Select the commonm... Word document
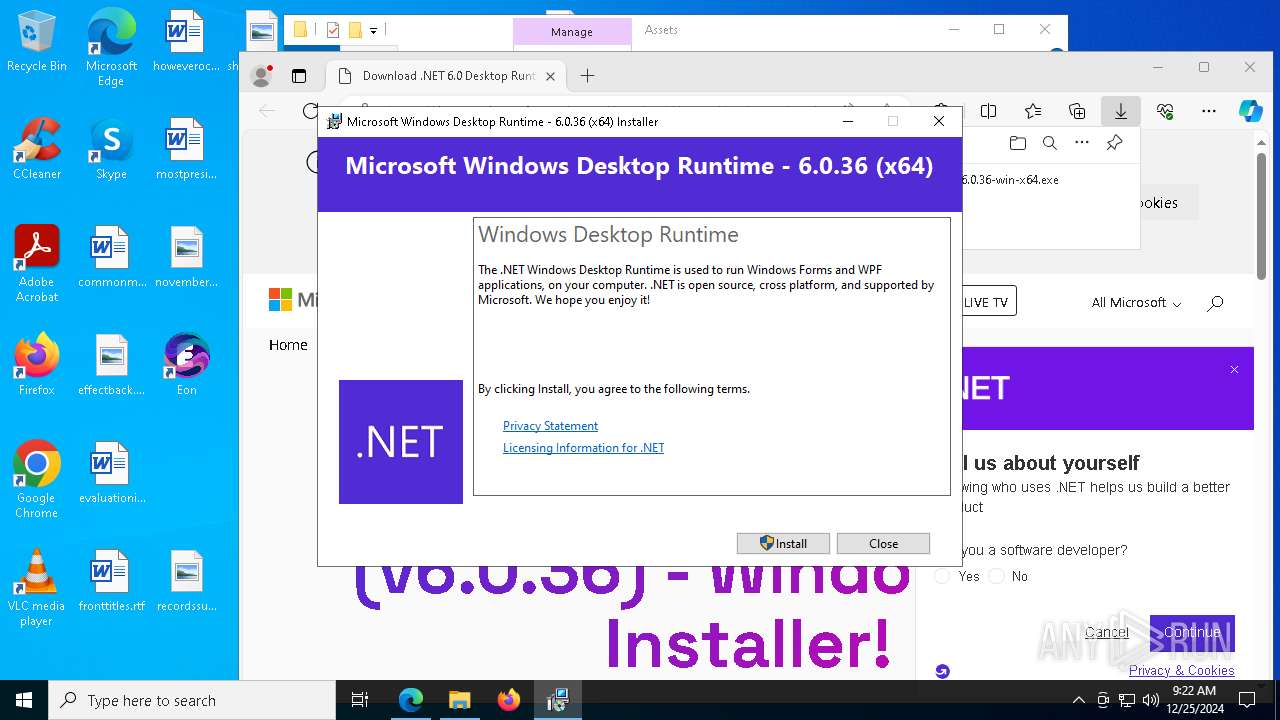1280x720 pixels. click(x=111, y=258)
